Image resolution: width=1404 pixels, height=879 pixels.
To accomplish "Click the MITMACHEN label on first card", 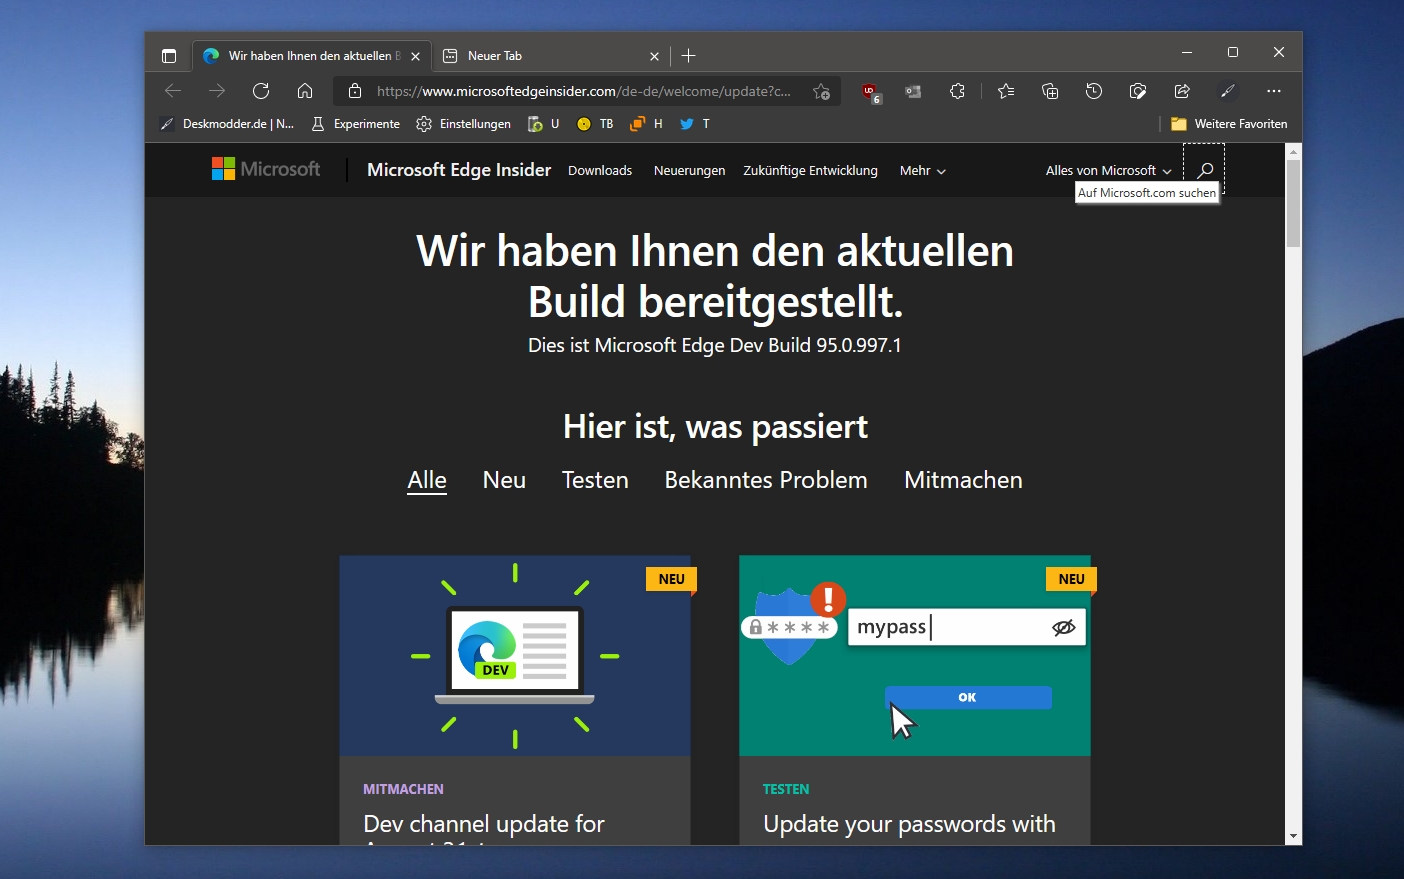I will [403, 789].
